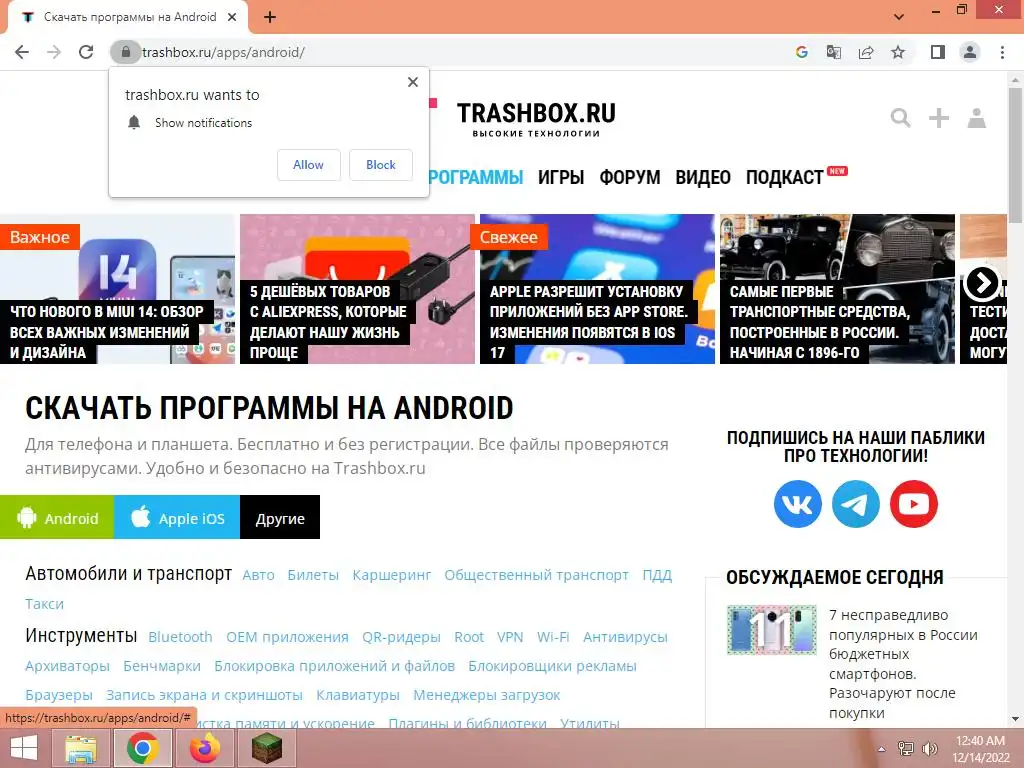Viewport: 1024px width, 768px height.
Task: Click the Google icon in address bar
Action: 801,52
